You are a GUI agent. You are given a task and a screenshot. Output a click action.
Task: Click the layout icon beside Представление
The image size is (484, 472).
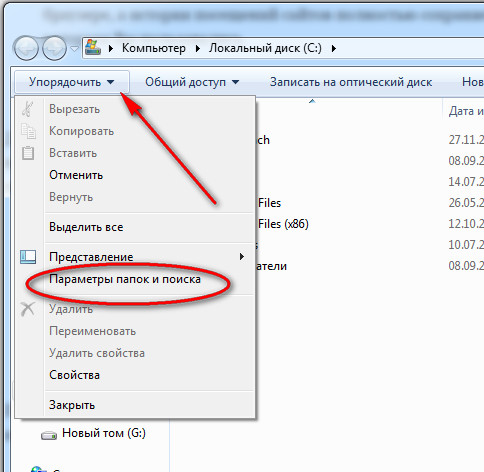pyautogui.click(x=28, y=257)
